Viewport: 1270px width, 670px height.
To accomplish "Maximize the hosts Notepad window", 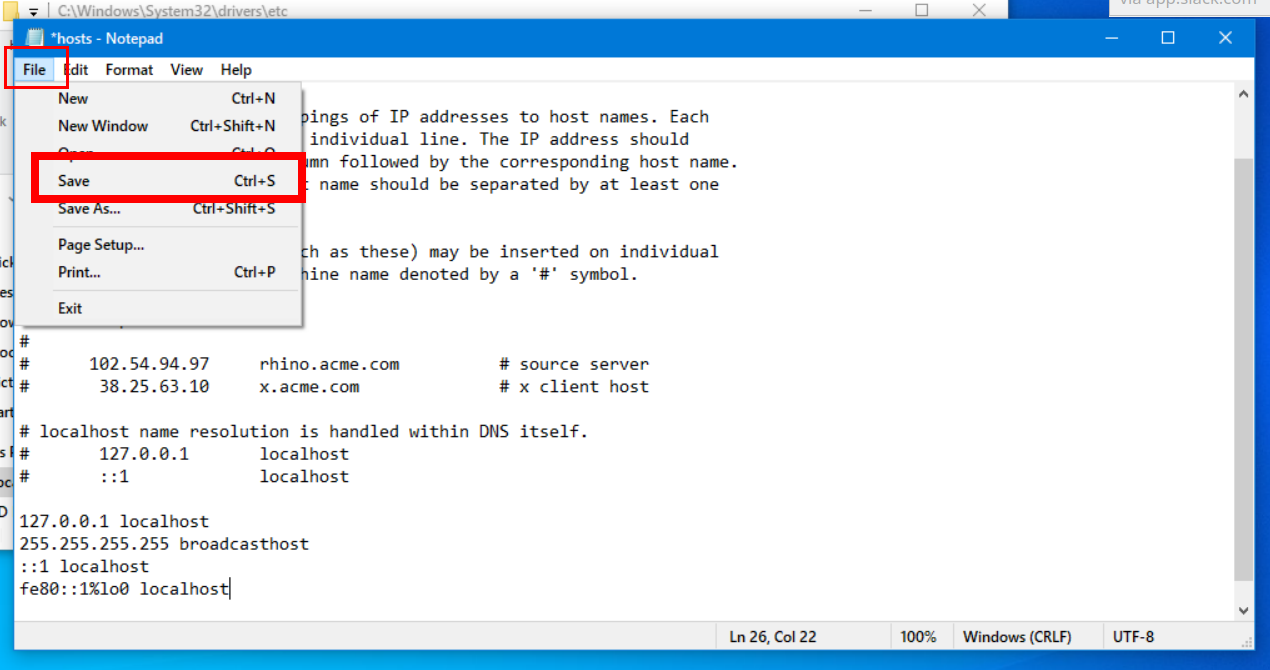I will (1167, 38).
